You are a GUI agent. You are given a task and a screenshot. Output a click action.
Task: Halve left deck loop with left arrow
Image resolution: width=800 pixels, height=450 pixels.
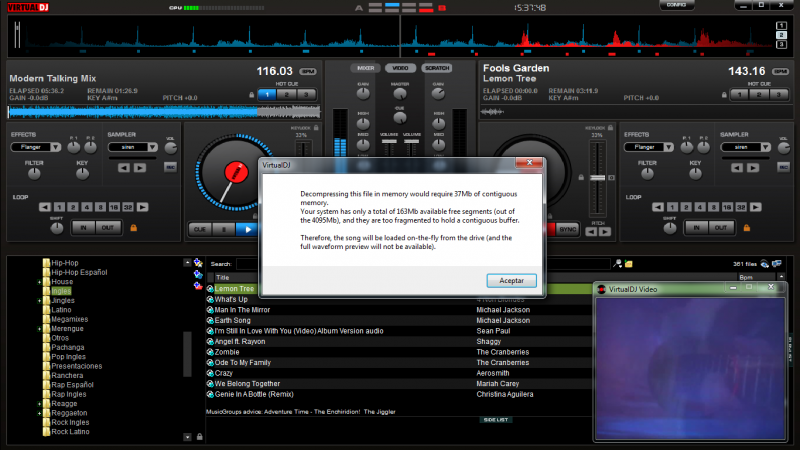point(45,207)
